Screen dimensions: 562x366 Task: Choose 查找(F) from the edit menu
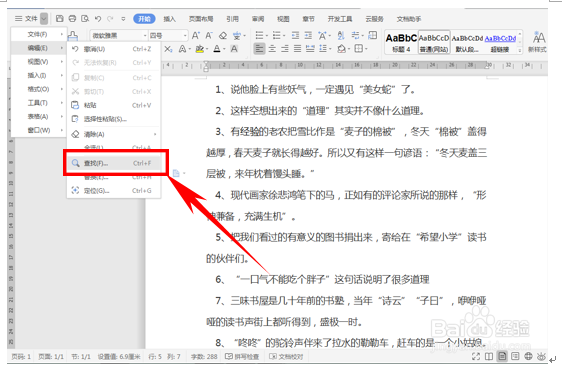coord(114,163)
